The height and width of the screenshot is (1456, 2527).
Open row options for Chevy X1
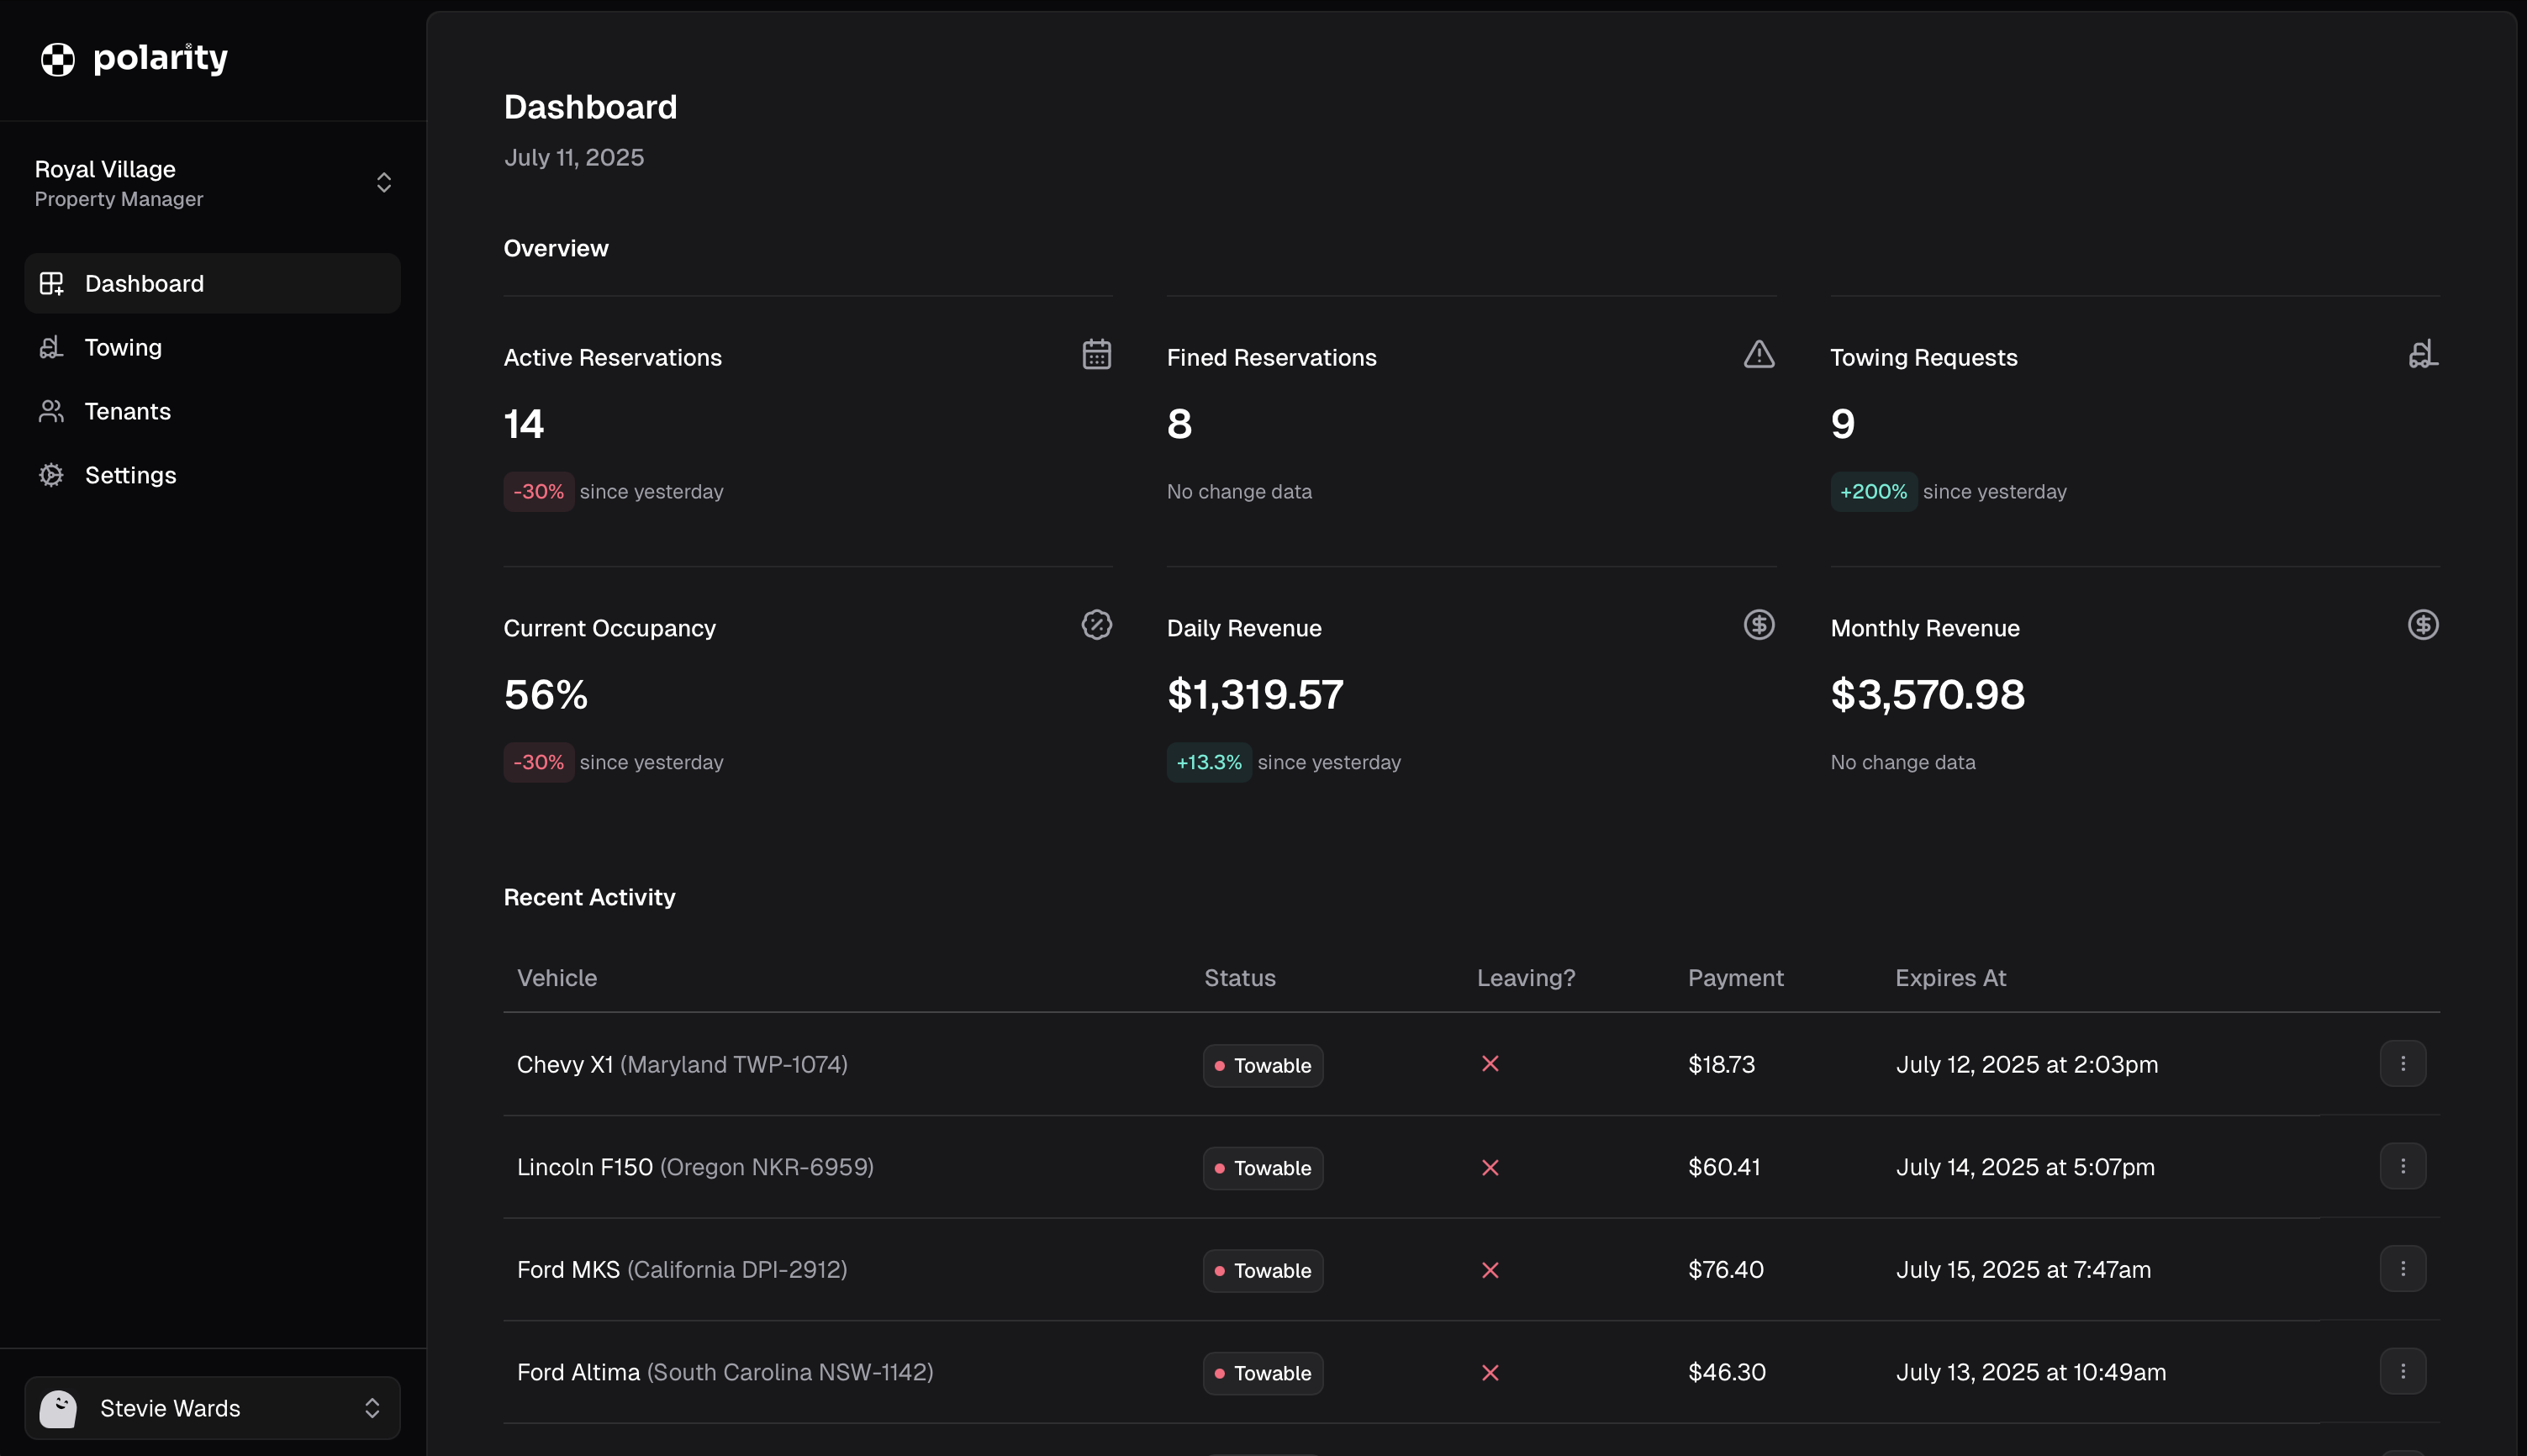point(2402,1064)
